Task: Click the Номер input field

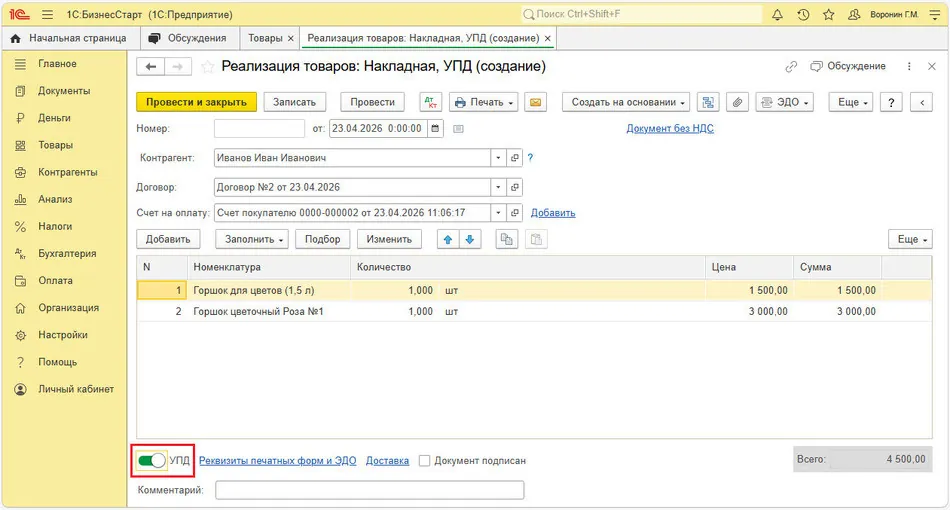Action: pos(259,128)
